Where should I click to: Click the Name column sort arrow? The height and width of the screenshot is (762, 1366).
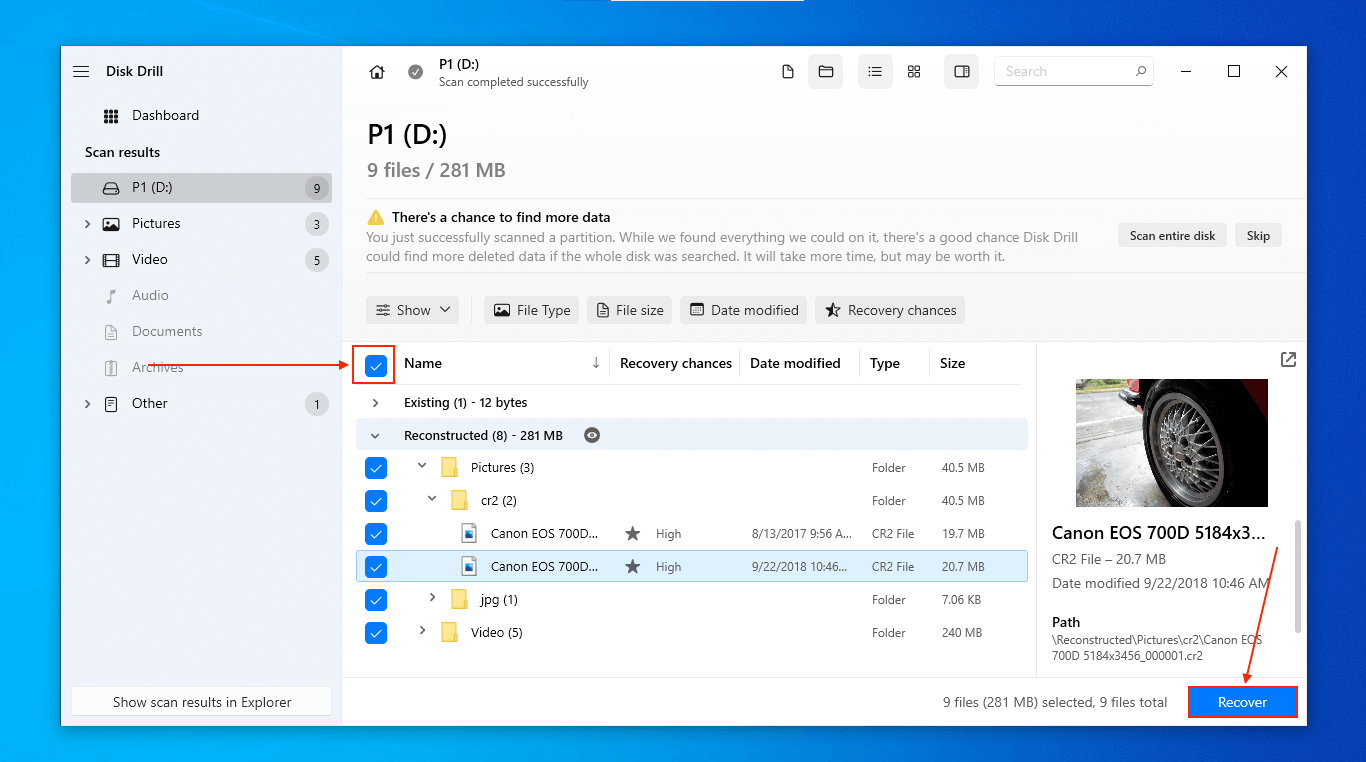tap(596, 363)
